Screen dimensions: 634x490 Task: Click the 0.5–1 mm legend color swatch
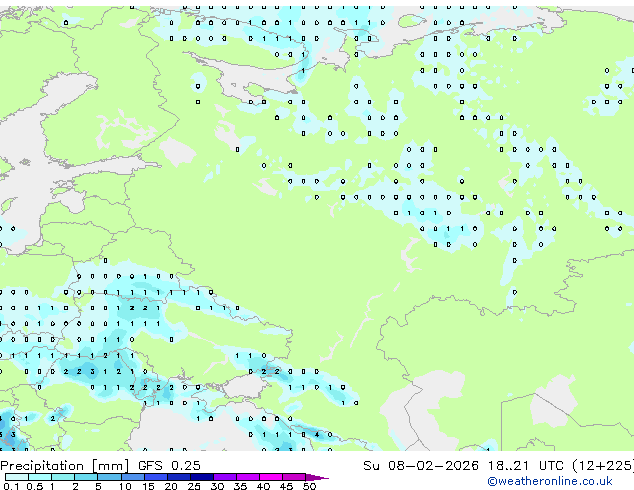[40, 477]
